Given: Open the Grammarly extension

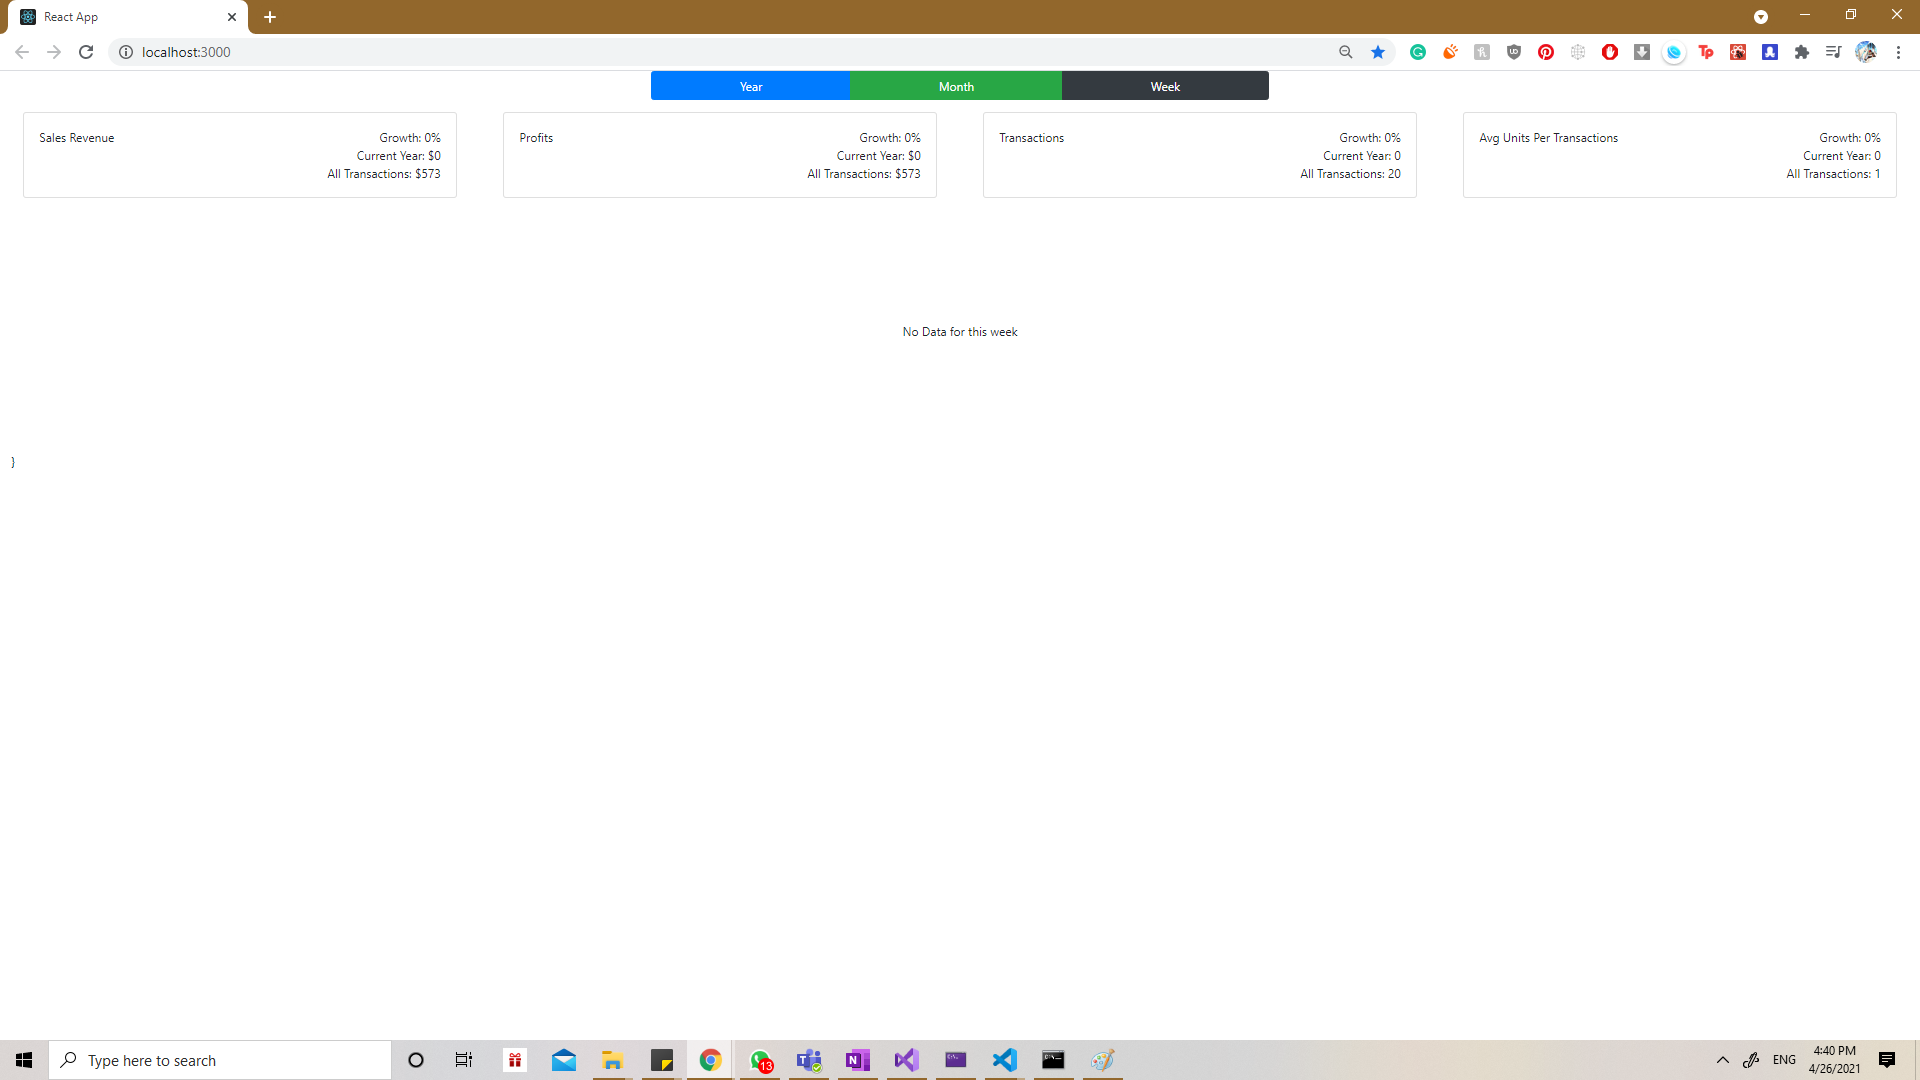Looking at the screenshot, I should [1418, 52].
